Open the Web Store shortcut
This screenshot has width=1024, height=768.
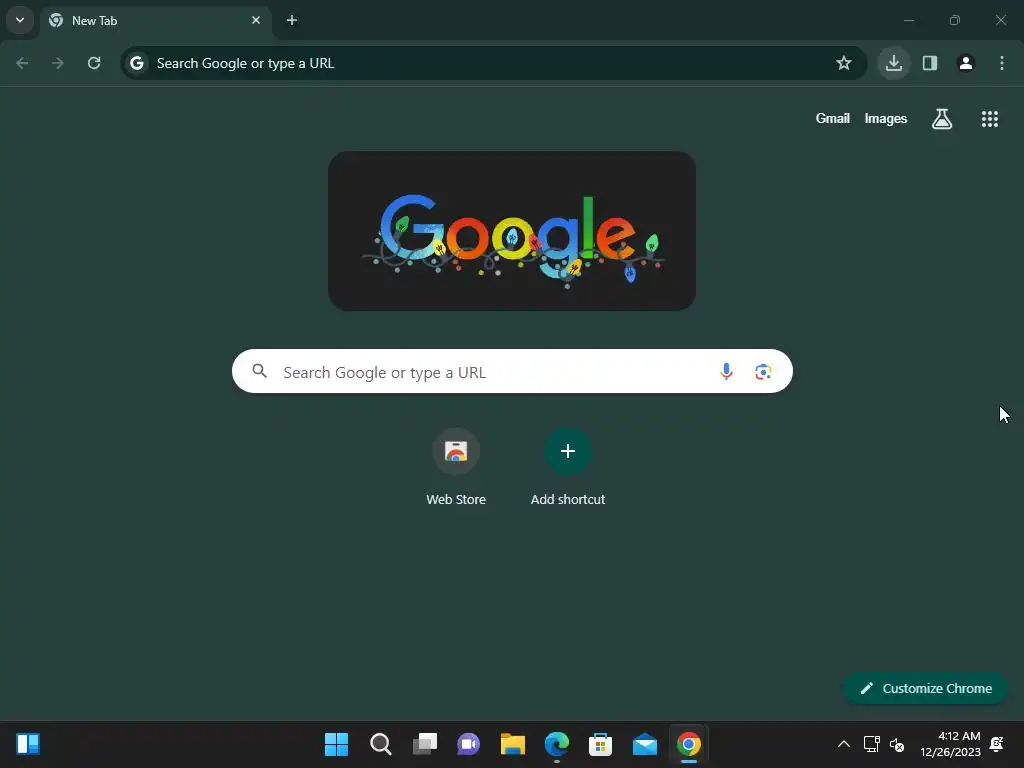click(x=456, y=468)
